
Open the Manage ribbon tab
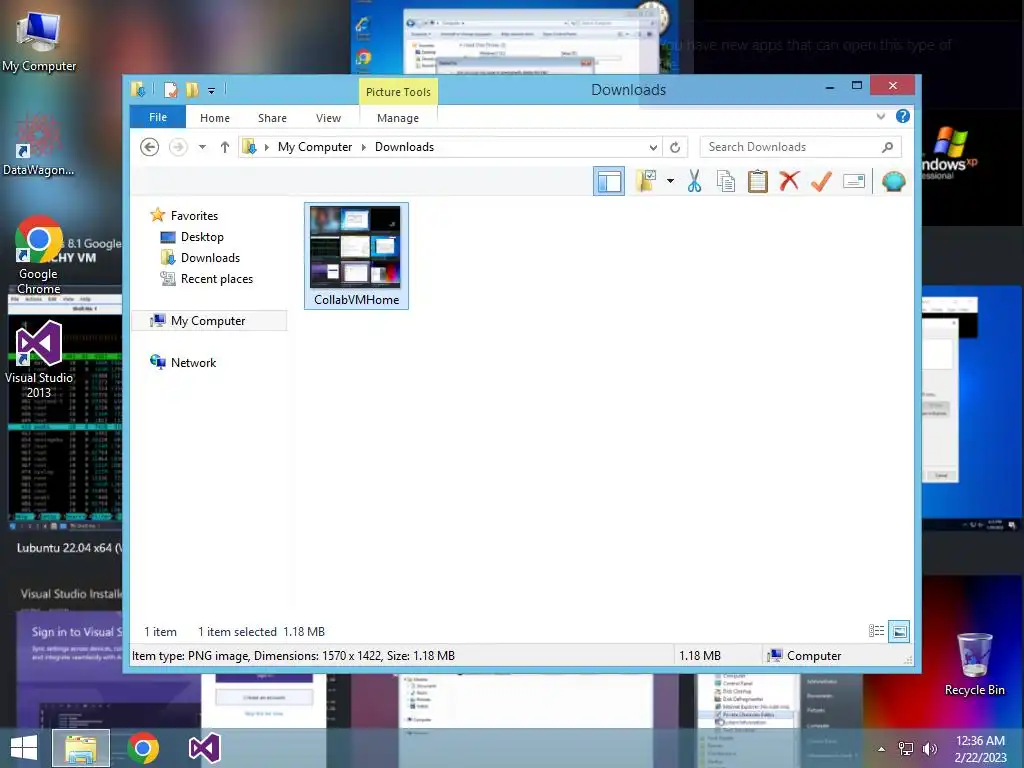click(x=398, y=118)
